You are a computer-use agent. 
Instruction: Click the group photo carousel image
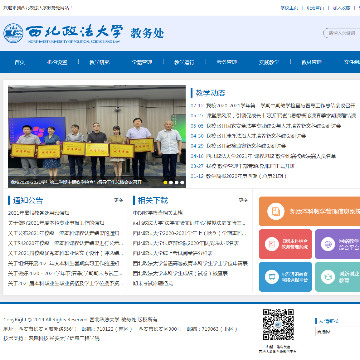pyautogui.click(x=97, y=136)
